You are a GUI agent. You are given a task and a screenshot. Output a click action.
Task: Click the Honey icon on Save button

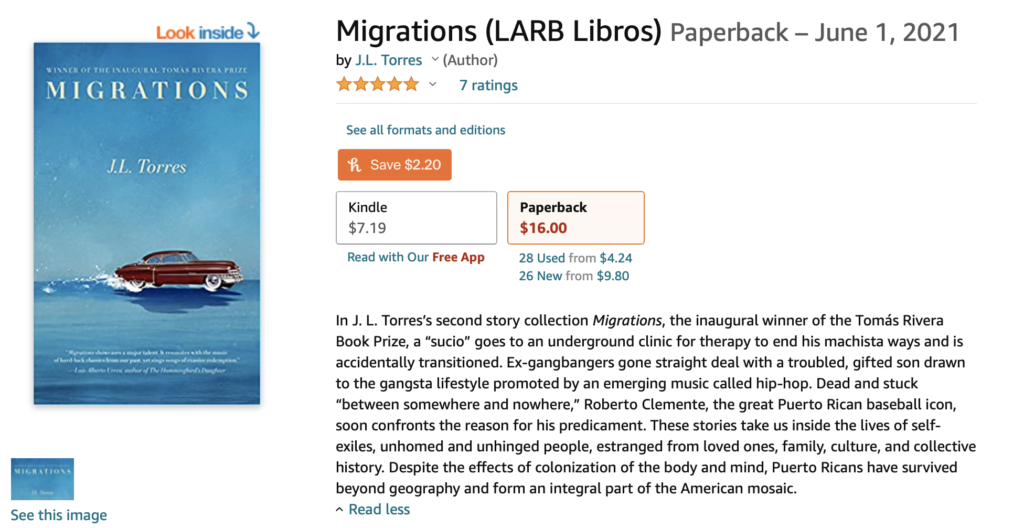354,165
